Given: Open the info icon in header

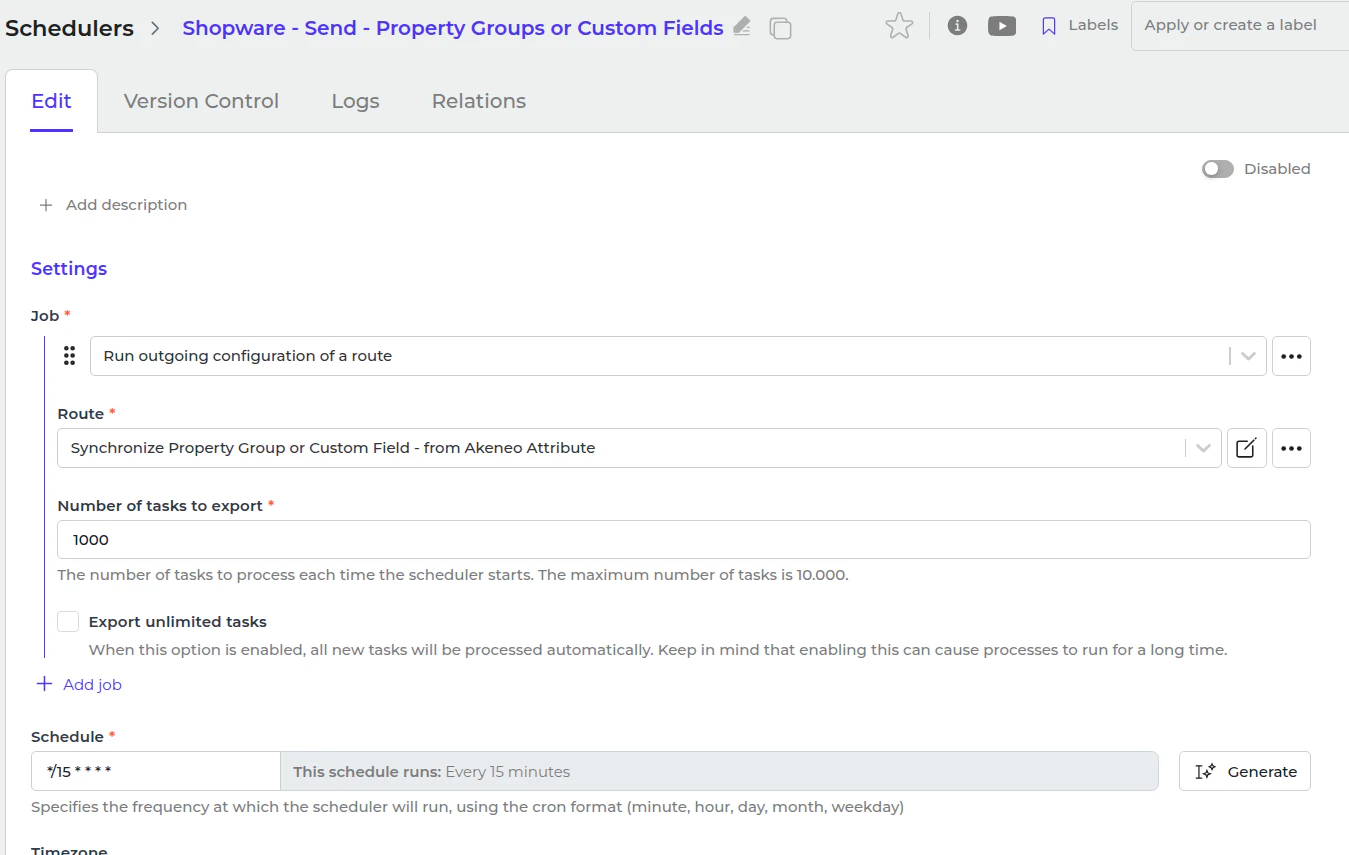Looking at the screenshot, I should [x=957, y=26].
